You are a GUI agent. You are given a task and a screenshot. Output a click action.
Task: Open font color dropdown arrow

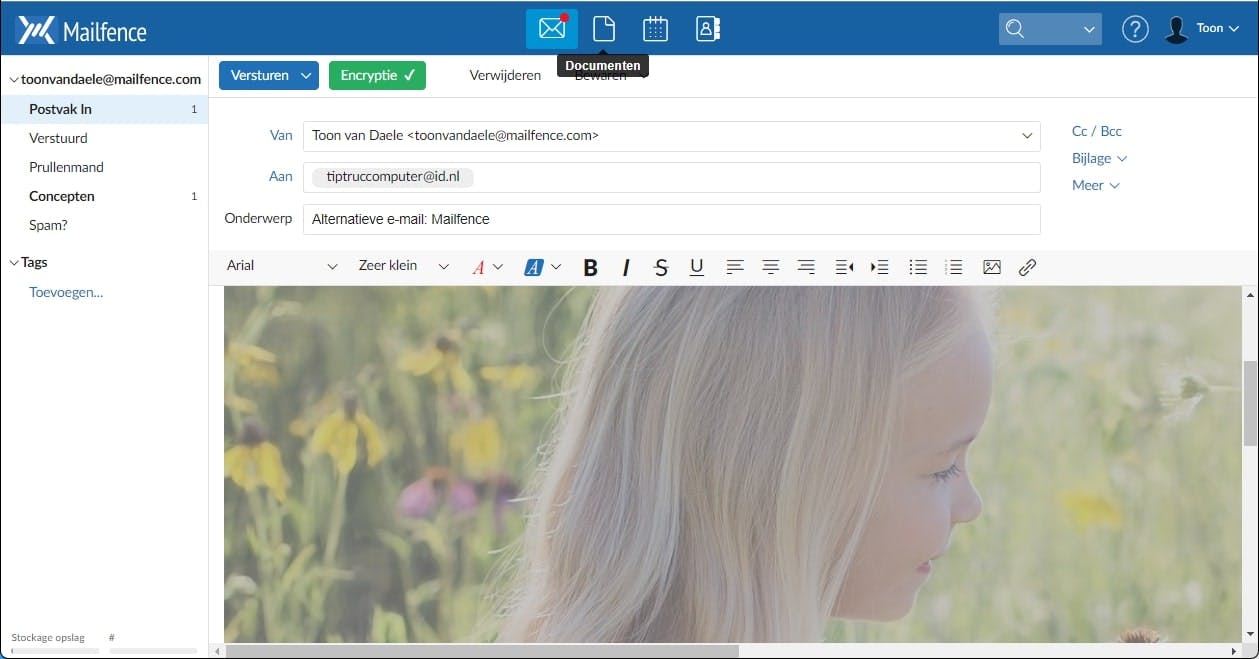click(498, 267)
